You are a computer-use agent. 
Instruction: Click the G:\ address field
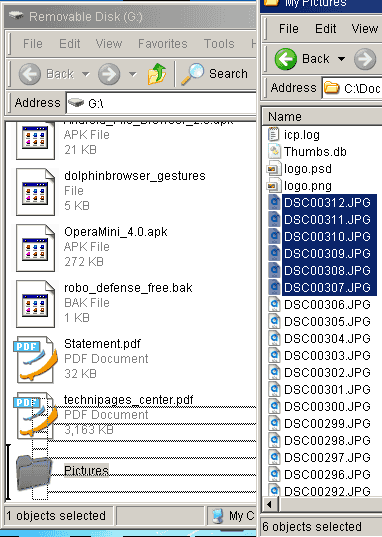tap(161, 103)
